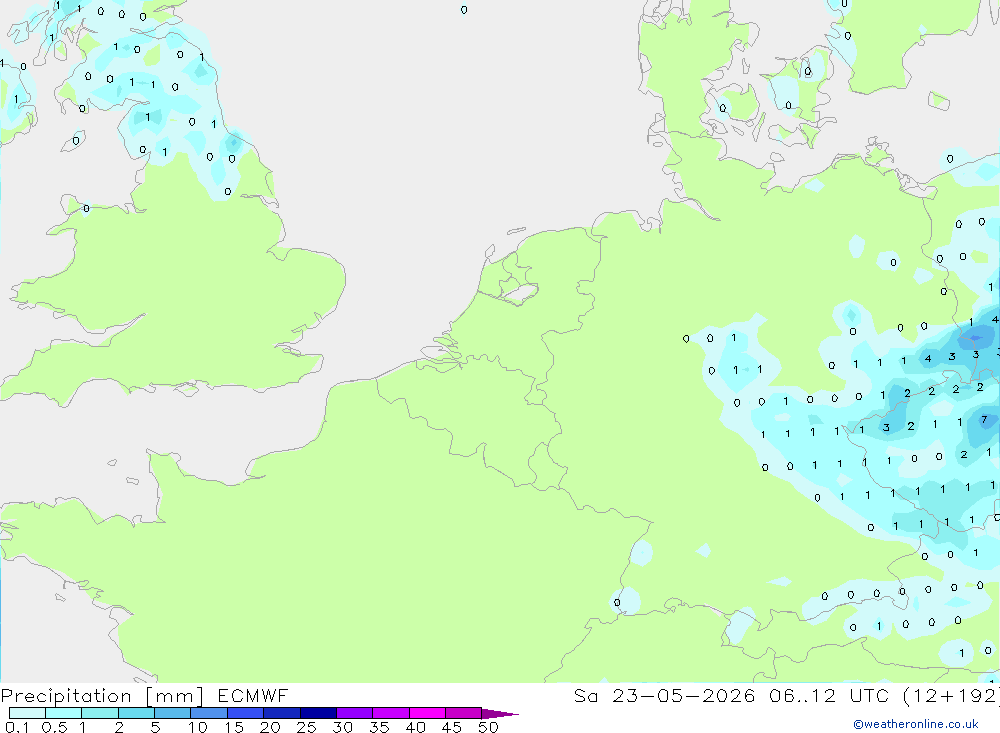Click the '7' precipitation value on the map

pyautogui.click(x=984, y=419)
